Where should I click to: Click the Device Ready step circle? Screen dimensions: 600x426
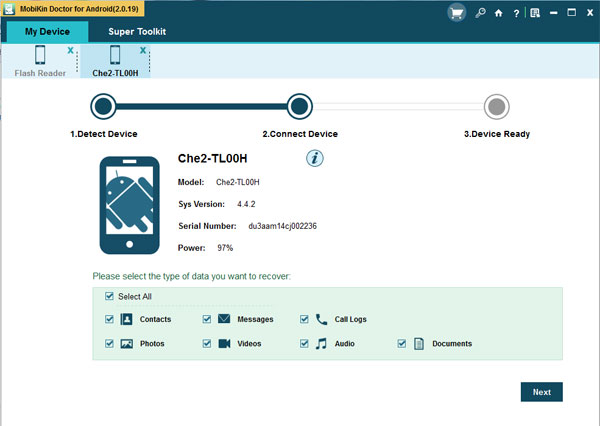497,107
